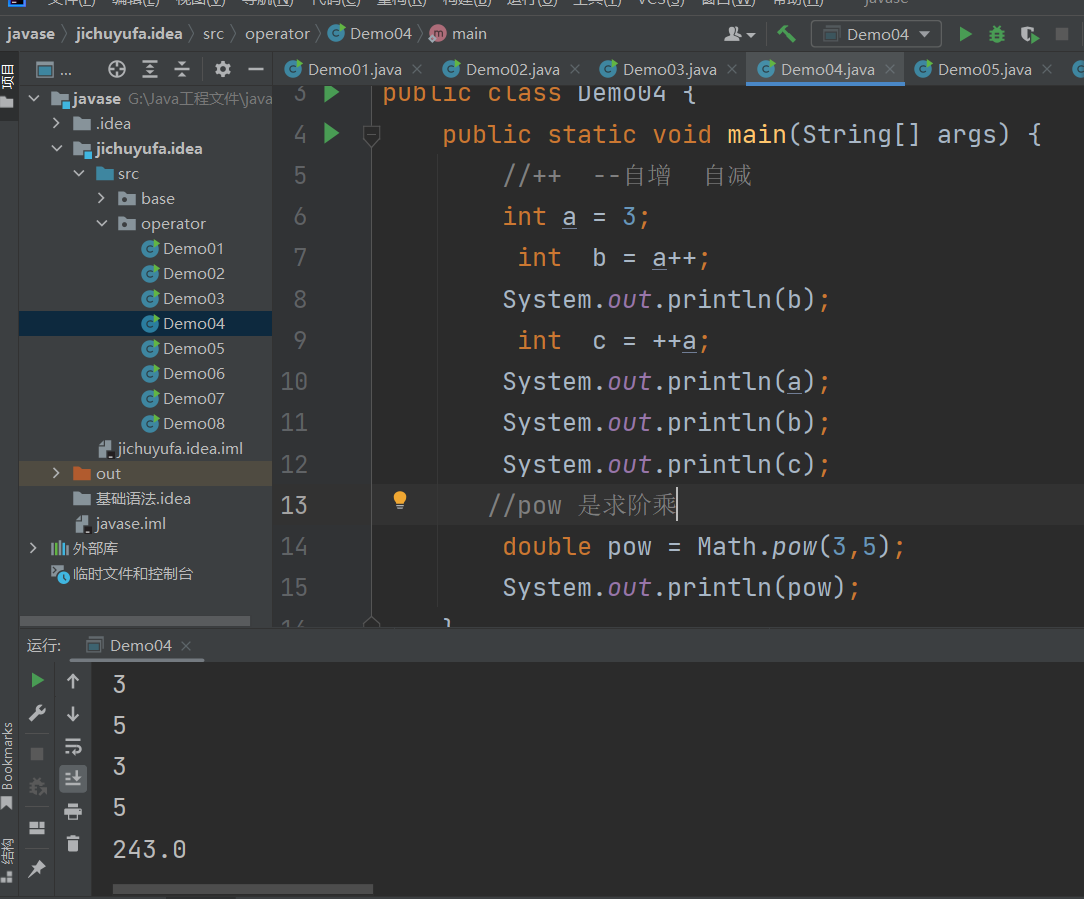The width and height of the screenshot is (1084, 899).
Task: Expand the out folder in the tree
Action: pos(57,474)
